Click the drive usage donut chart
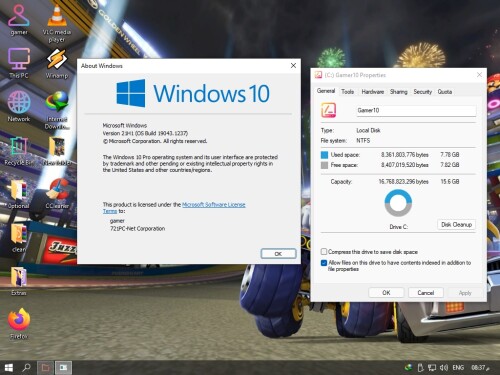The image size is (500, 375). (398, 203)
